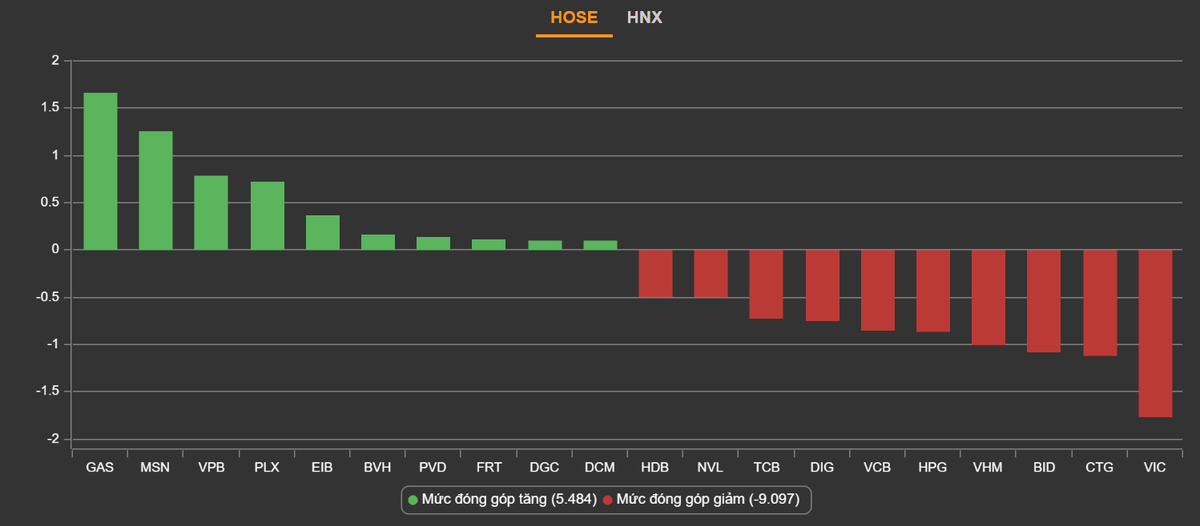Click the HDB red bar
The width and height of the screenshot is (1200, 526).
point(656,273)
